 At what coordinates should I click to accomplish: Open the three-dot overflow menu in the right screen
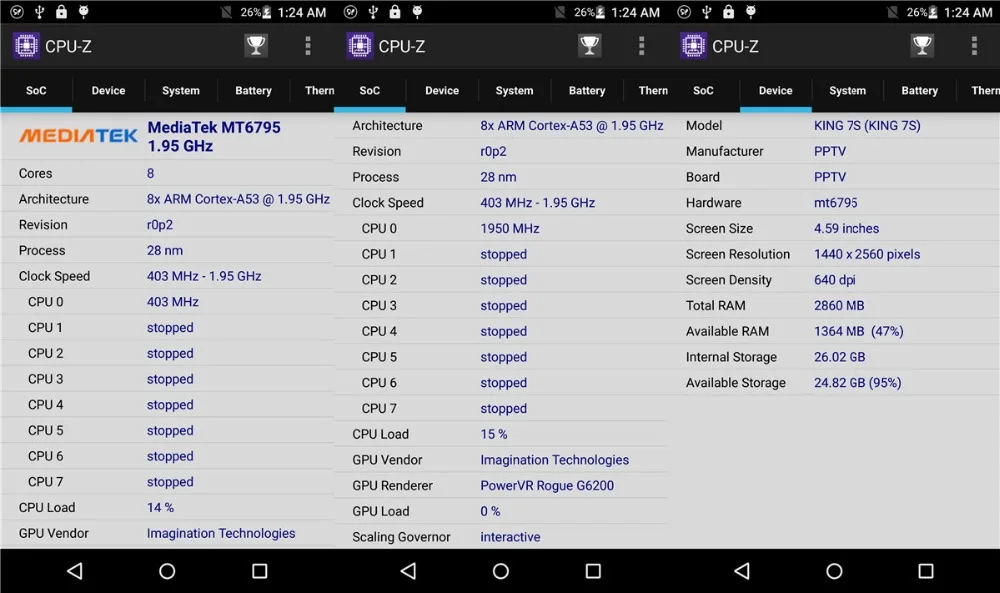[x=974, y=45]
